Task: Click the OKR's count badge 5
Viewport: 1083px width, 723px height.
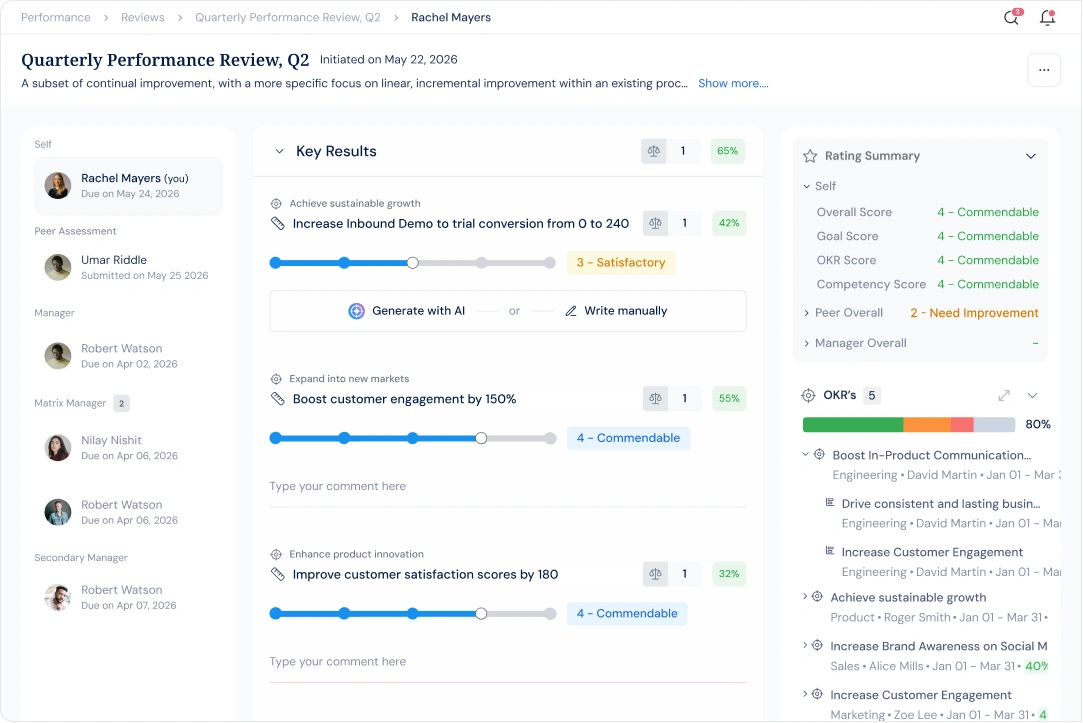Action: pyautogui.click(x=872, y=396)
